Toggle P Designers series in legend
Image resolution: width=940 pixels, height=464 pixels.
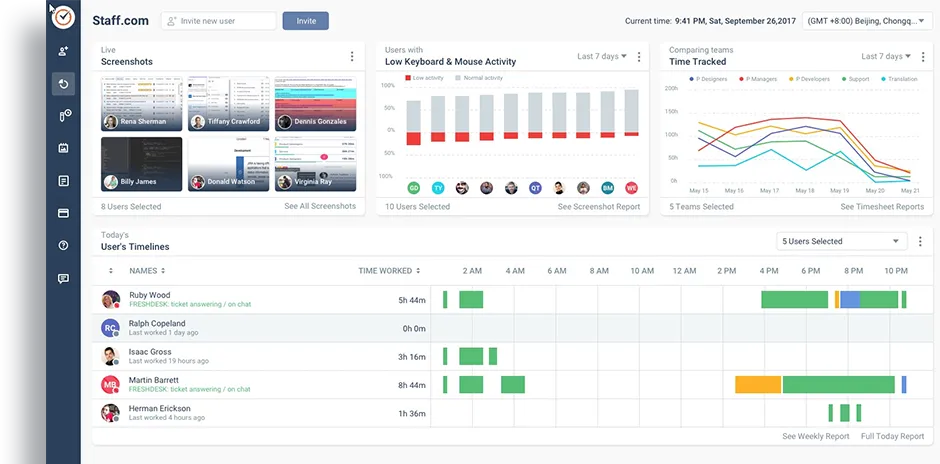click(710, 78)
